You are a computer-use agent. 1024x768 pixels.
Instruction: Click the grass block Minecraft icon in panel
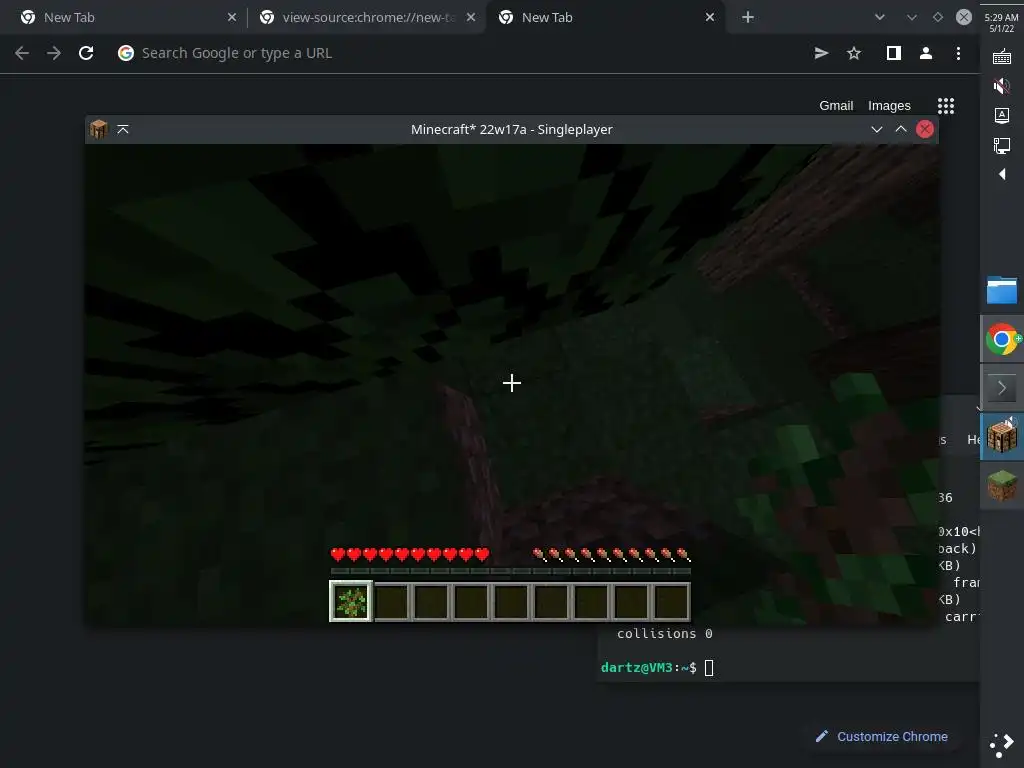click(x=1002, y=486)
